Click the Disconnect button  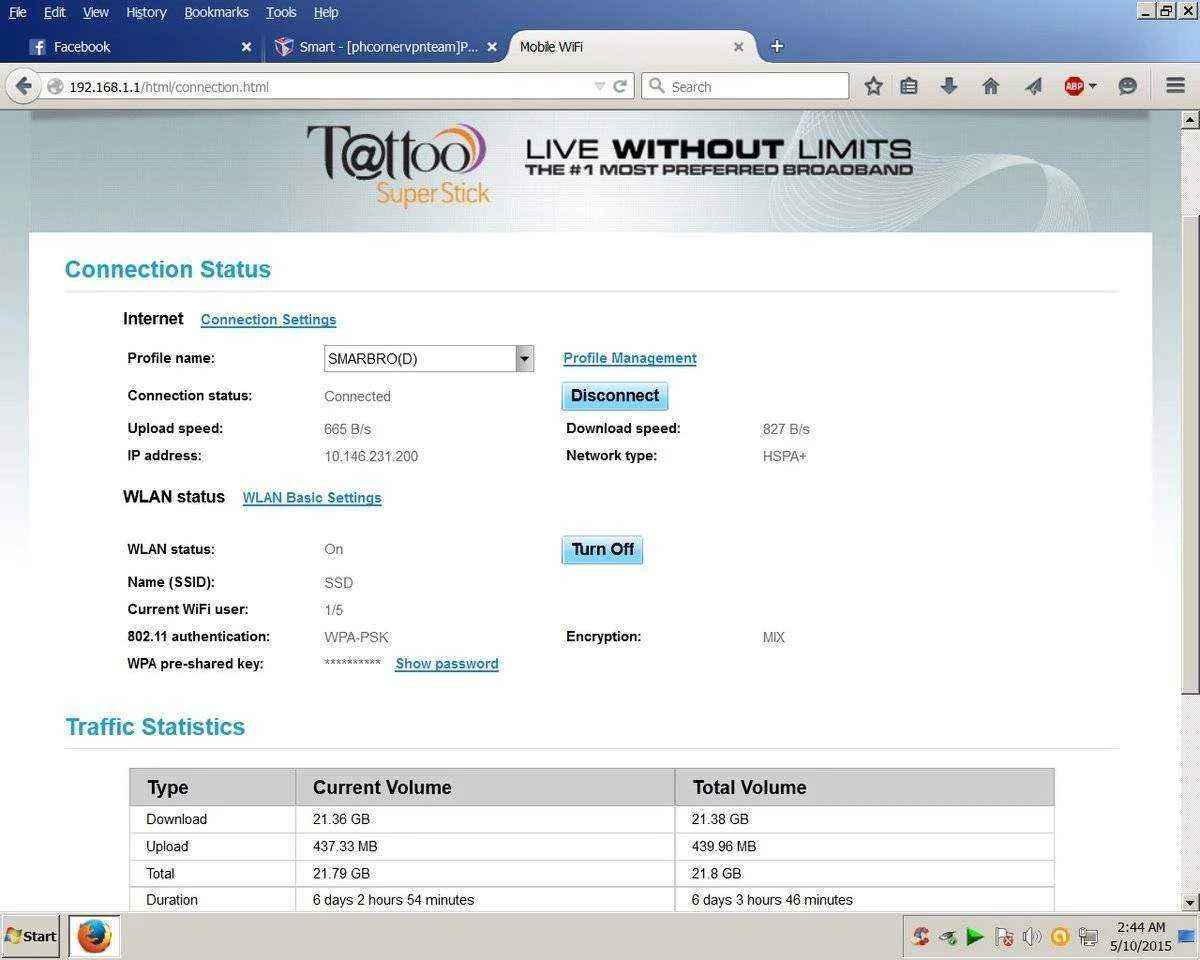point(614,396)
